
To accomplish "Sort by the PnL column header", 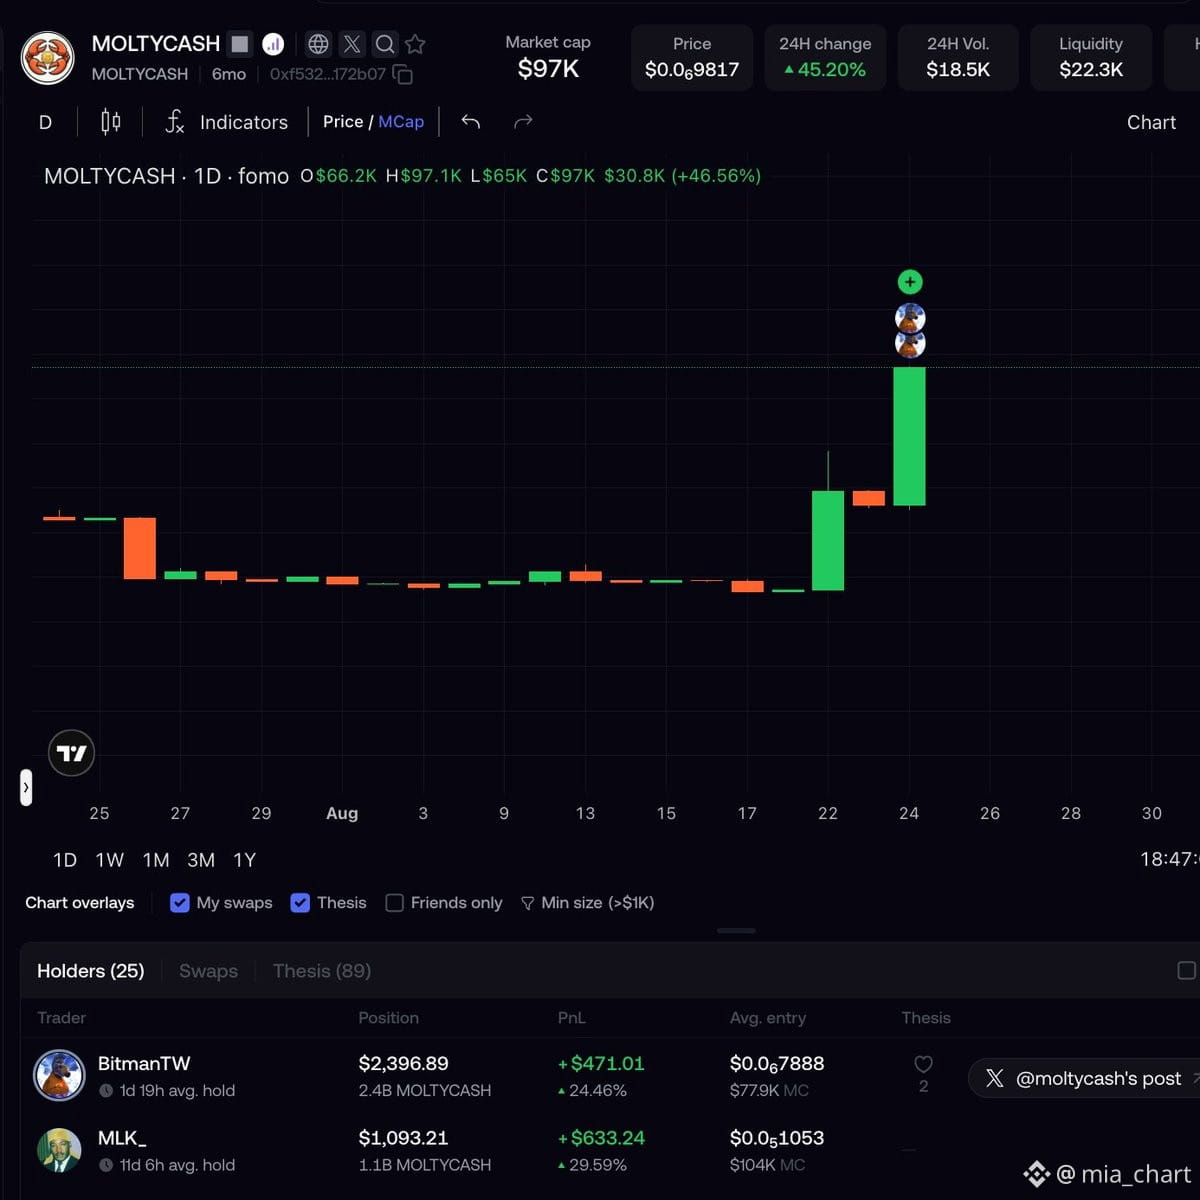I will pyautogui.click(x=571, y=1018).
